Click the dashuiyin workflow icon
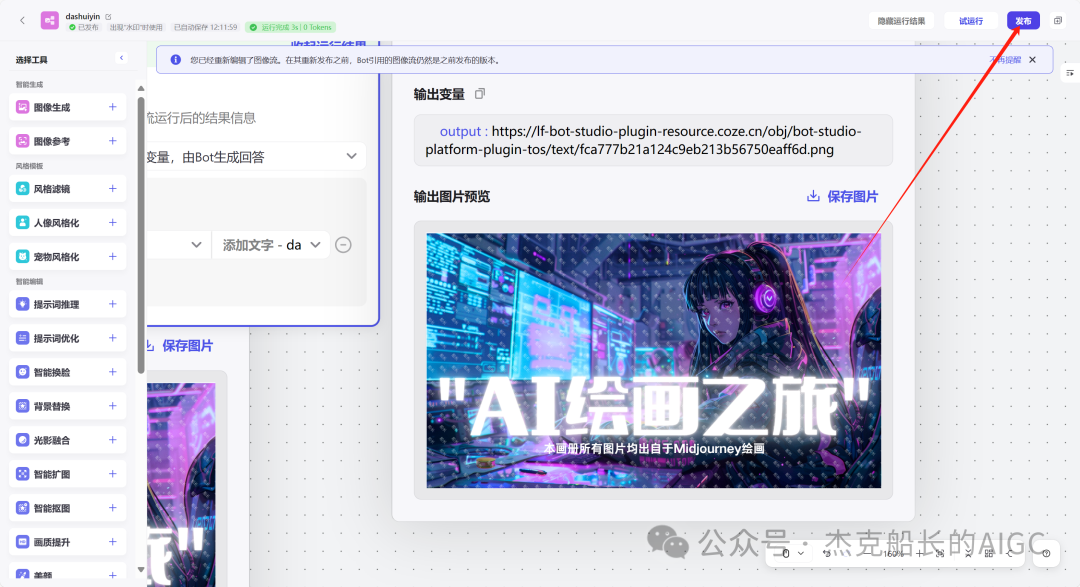The height and width of the screenshot is (587, 1080). (x=50, y=21)
